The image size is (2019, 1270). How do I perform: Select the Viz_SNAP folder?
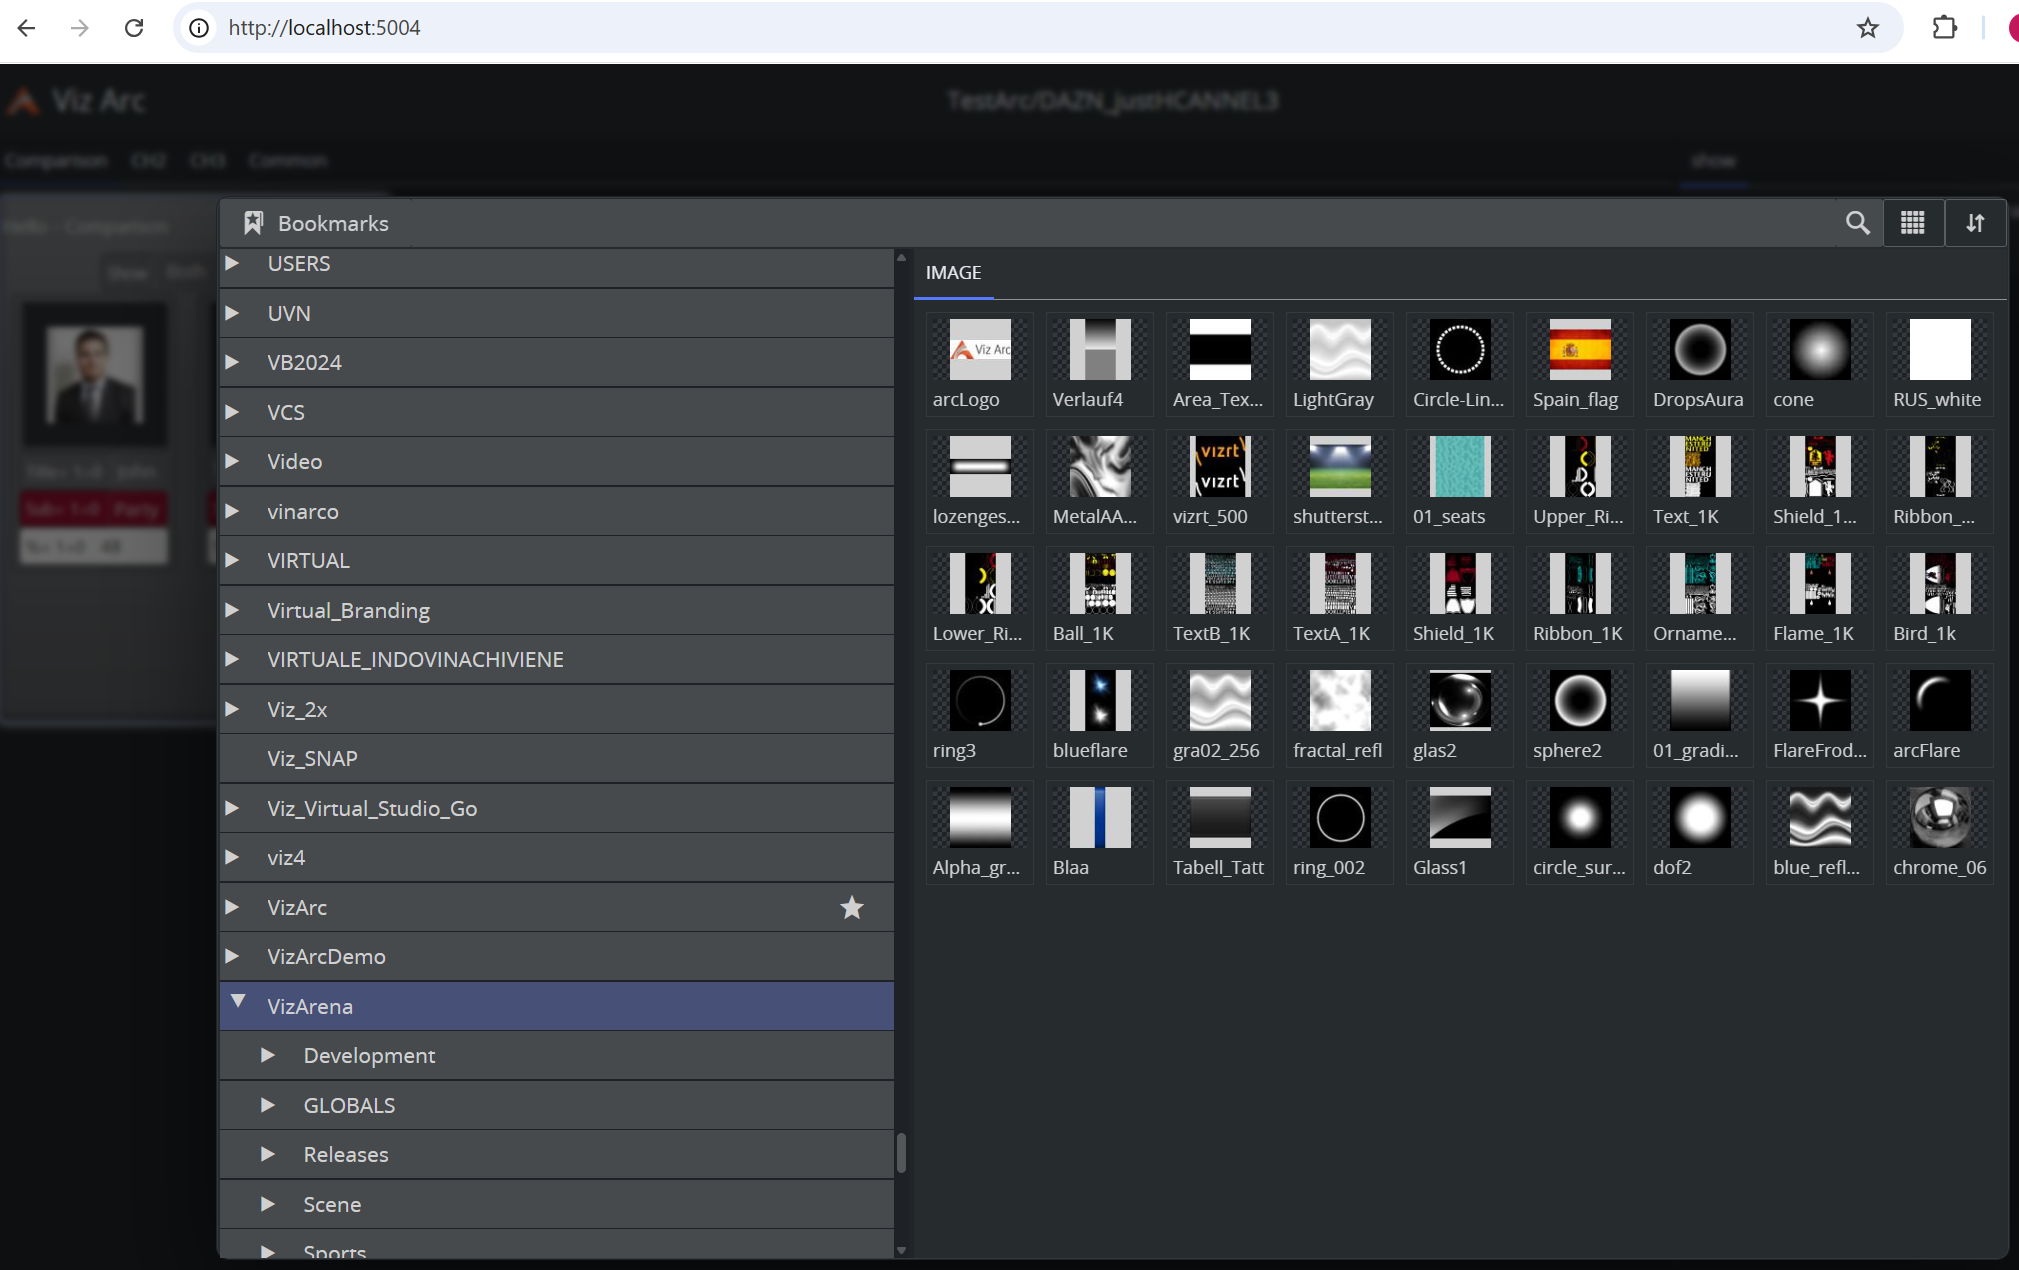pyautogui.click(x=312, y=758)
